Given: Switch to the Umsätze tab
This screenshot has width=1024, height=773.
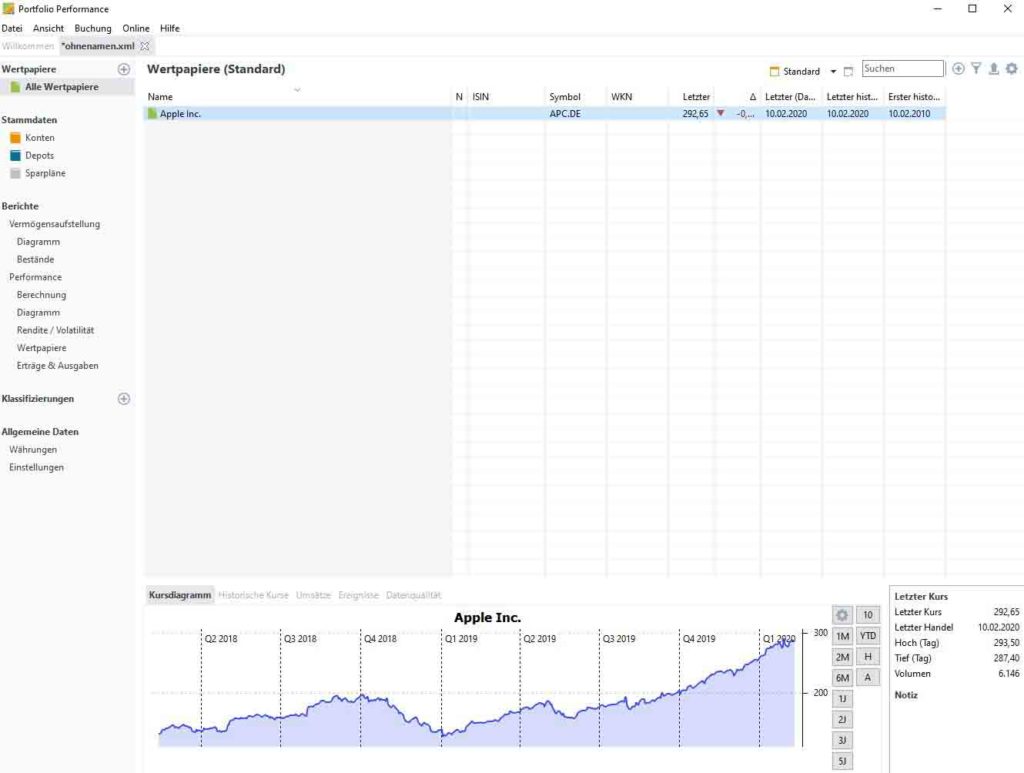Looking at the screenshot, I should click(x=313, y=595).
